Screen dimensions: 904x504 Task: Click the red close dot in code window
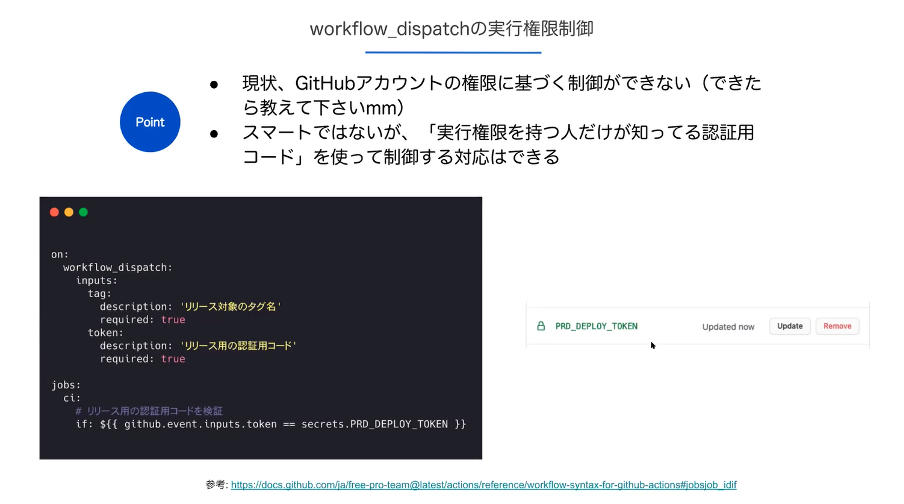(54, 212)
